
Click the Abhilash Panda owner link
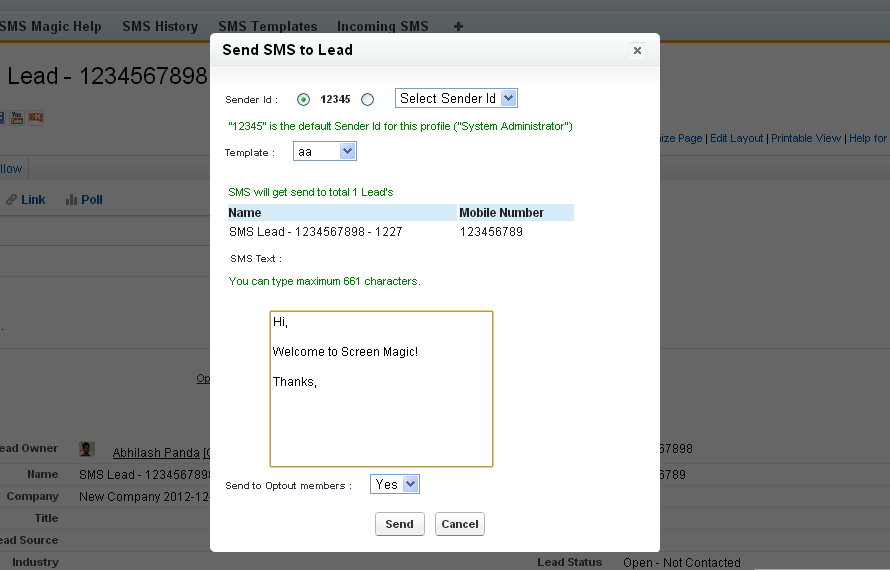point(156,452)
